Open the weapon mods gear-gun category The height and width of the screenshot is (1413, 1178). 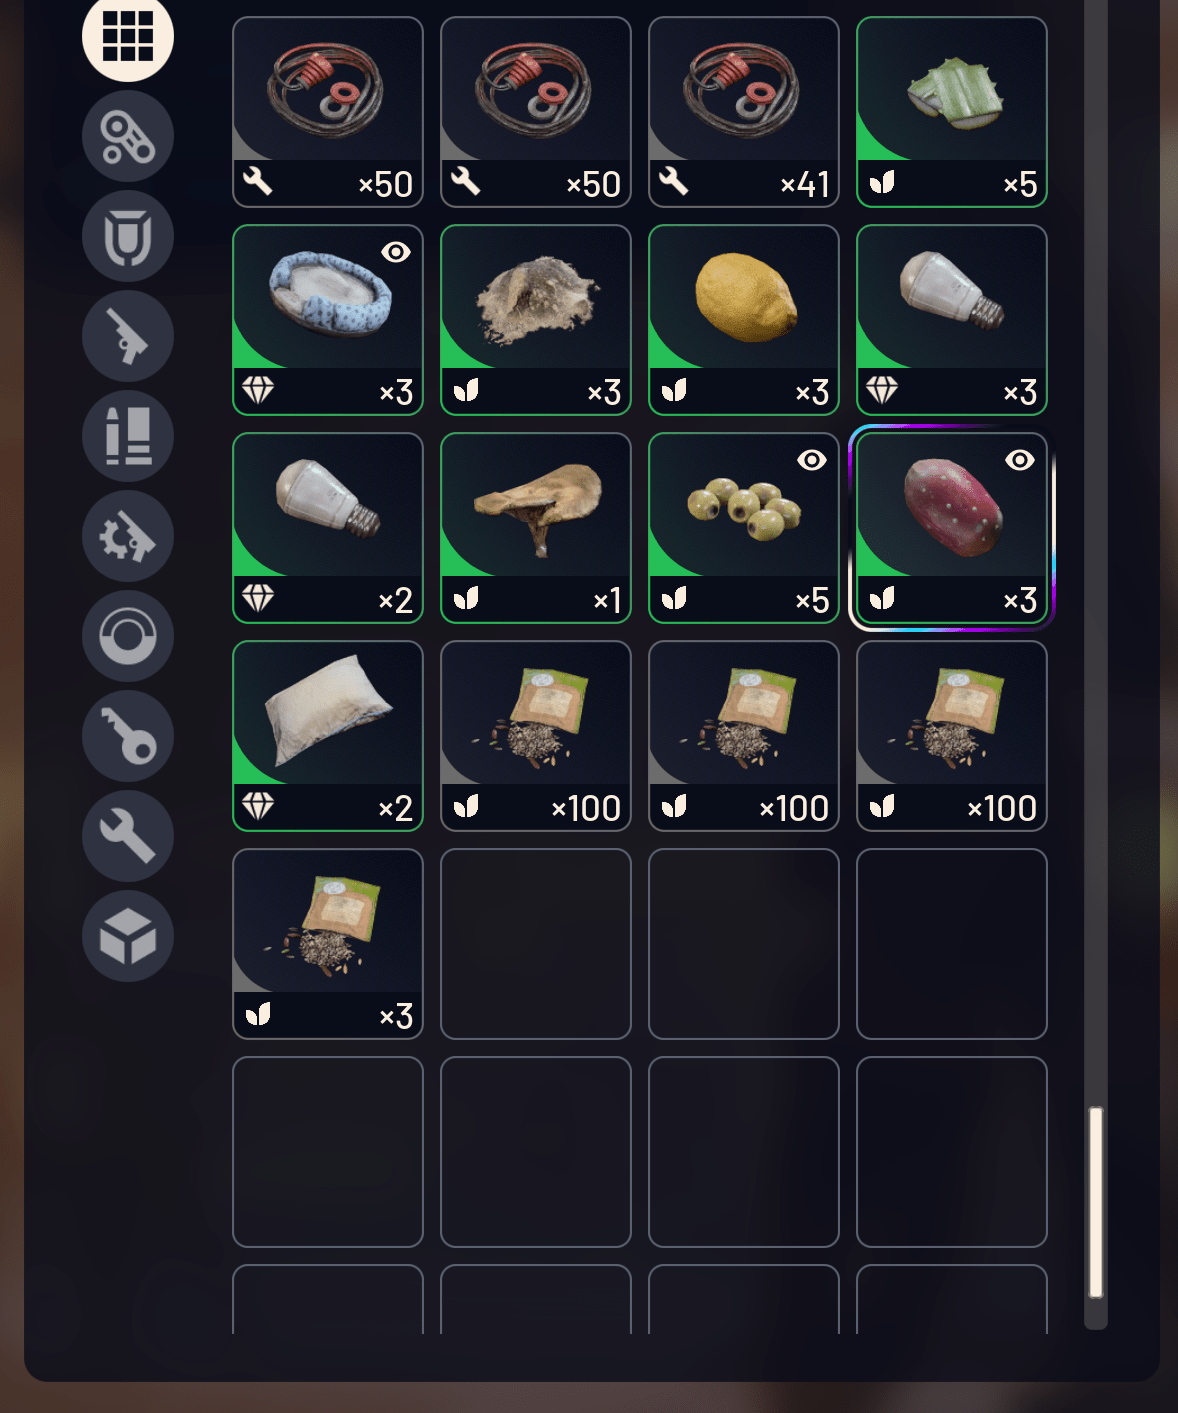point(128,536)
